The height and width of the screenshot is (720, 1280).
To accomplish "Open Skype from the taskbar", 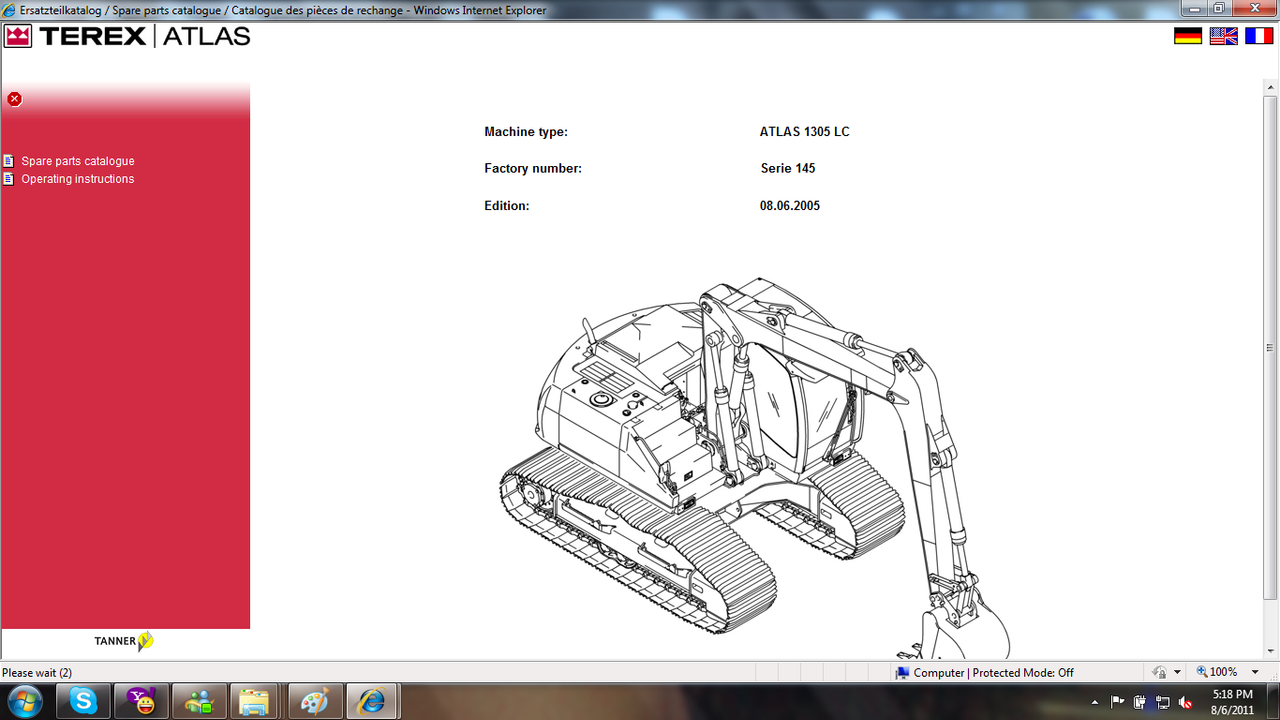I will point(83,702).
